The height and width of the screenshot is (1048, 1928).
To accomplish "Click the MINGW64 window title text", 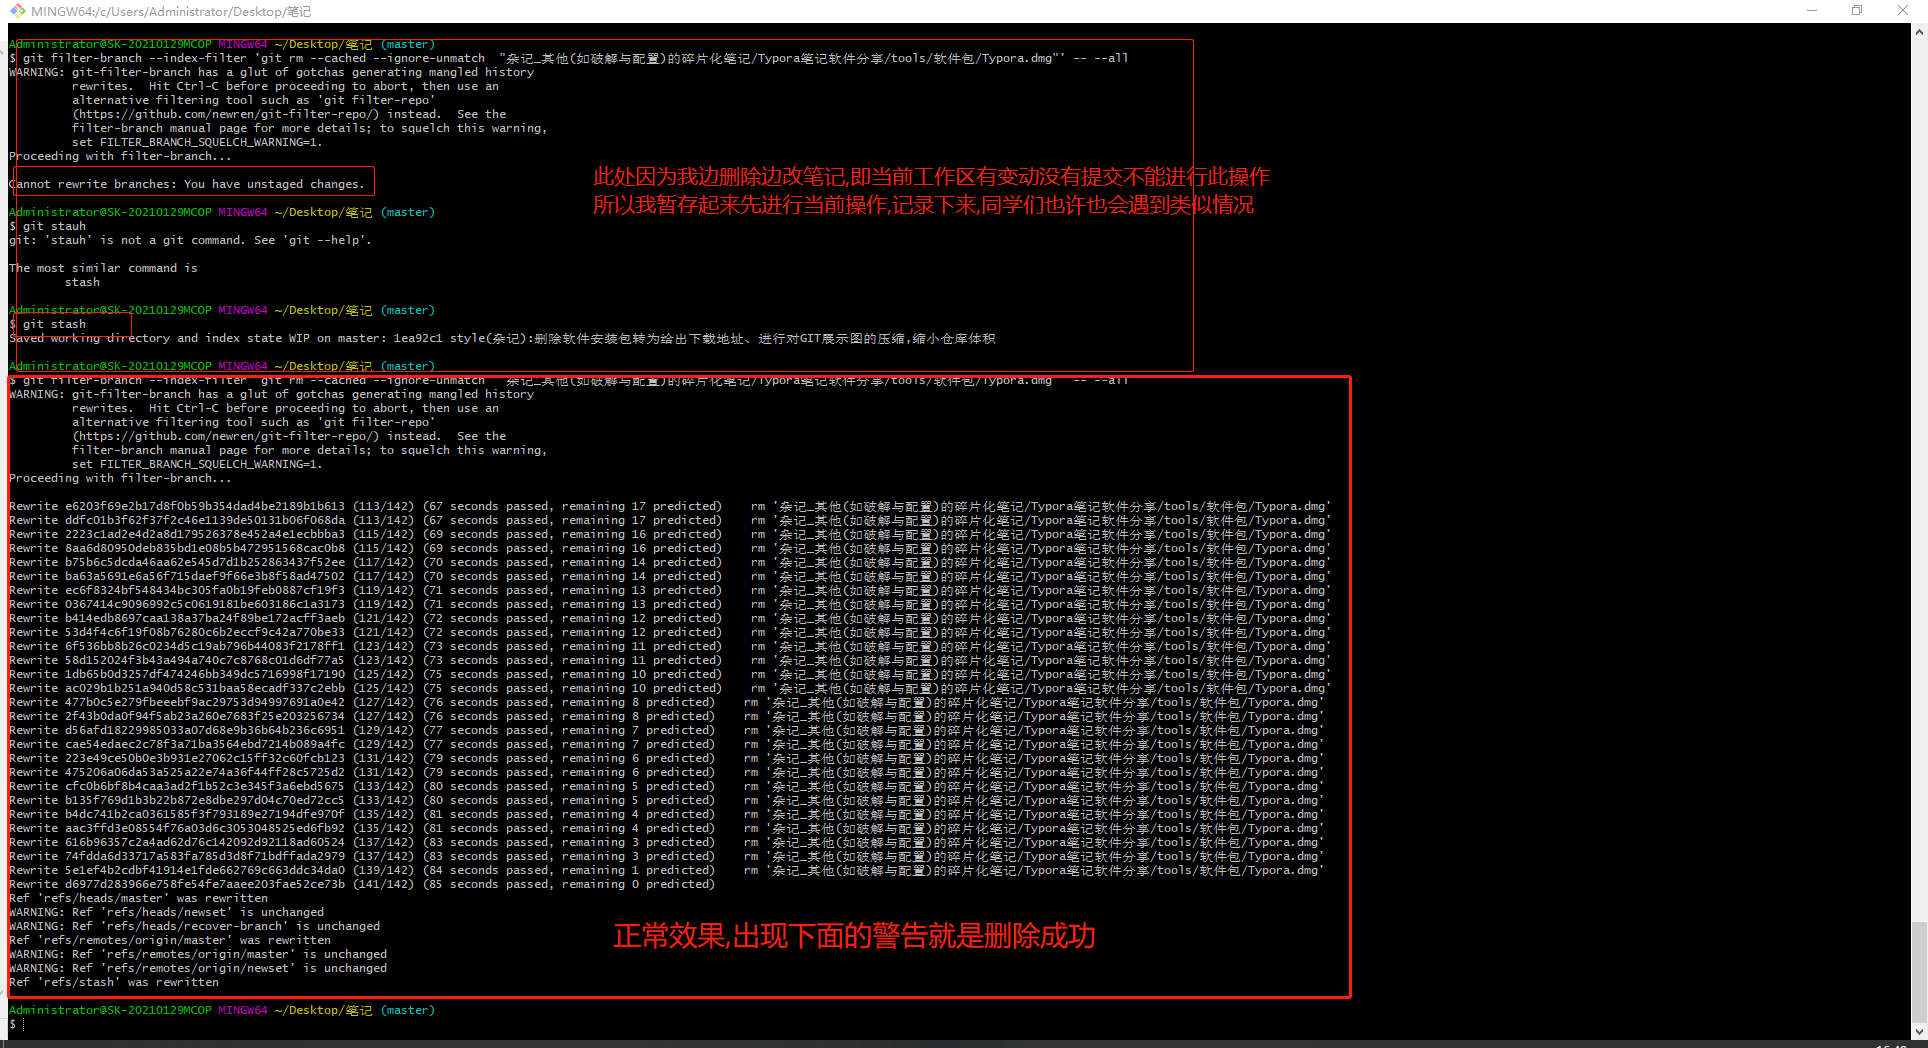I will (170, 12).
